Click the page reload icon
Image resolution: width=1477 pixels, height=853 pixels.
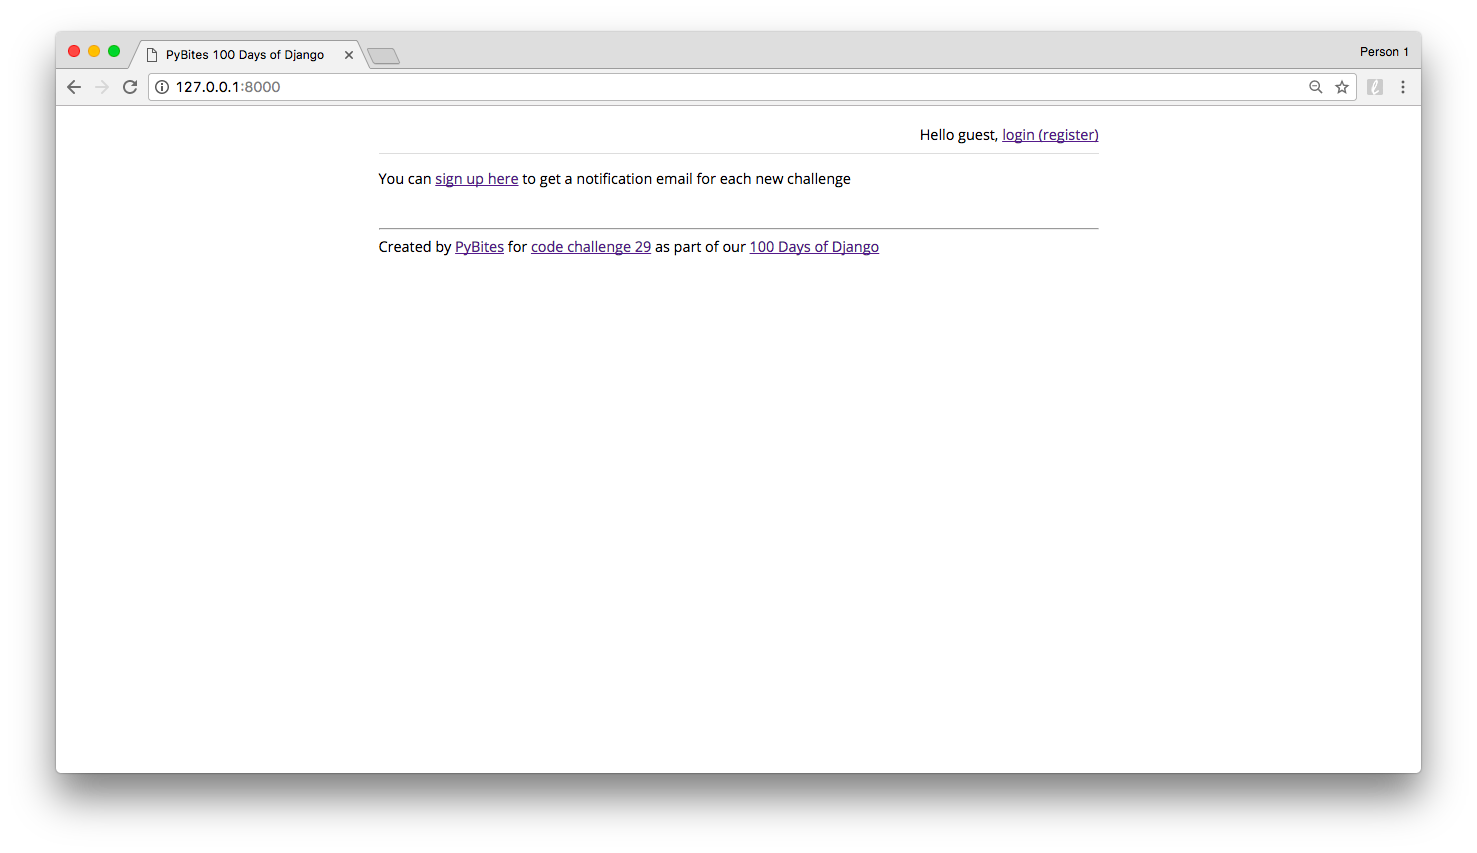click(130, 87)
